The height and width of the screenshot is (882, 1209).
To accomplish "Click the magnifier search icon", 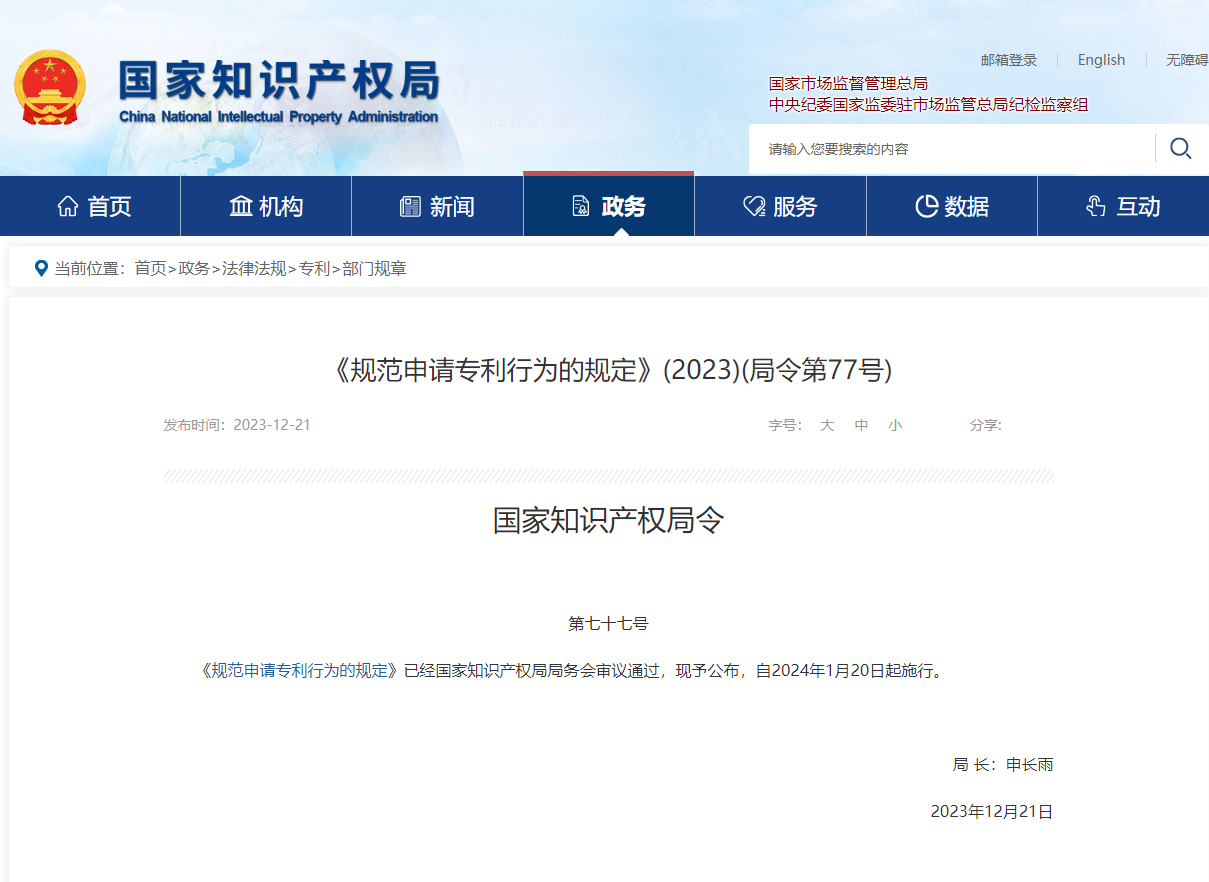I will click(1180, 149).
